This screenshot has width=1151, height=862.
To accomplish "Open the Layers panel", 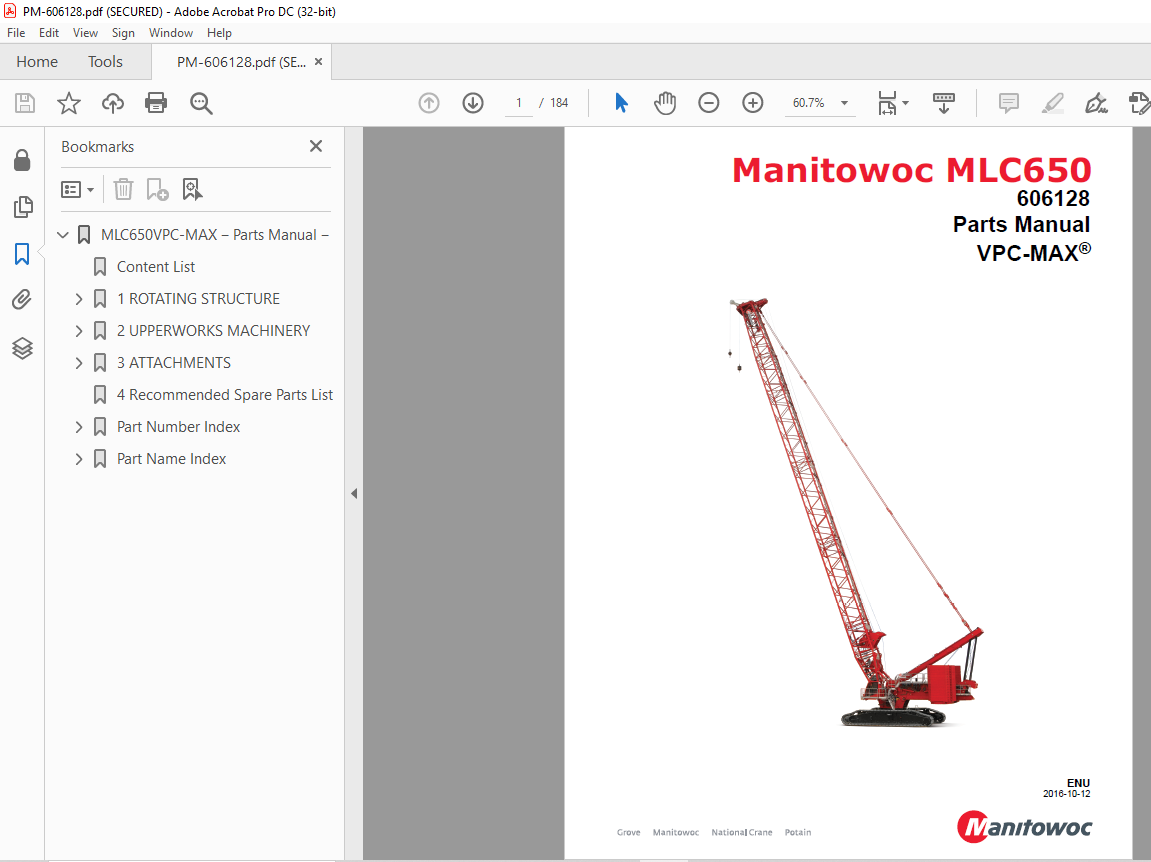I will (x=22, y=347).
